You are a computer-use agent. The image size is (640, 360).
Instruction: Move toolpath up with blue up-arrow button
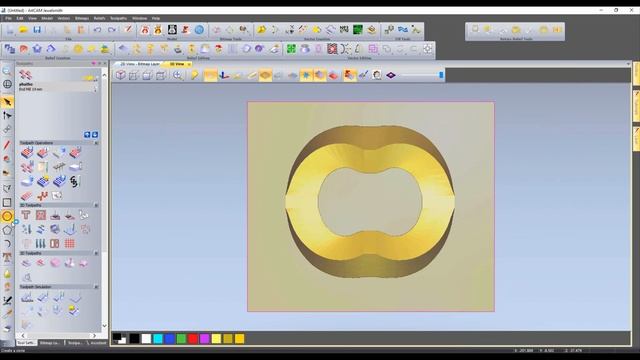click(87, 135)
